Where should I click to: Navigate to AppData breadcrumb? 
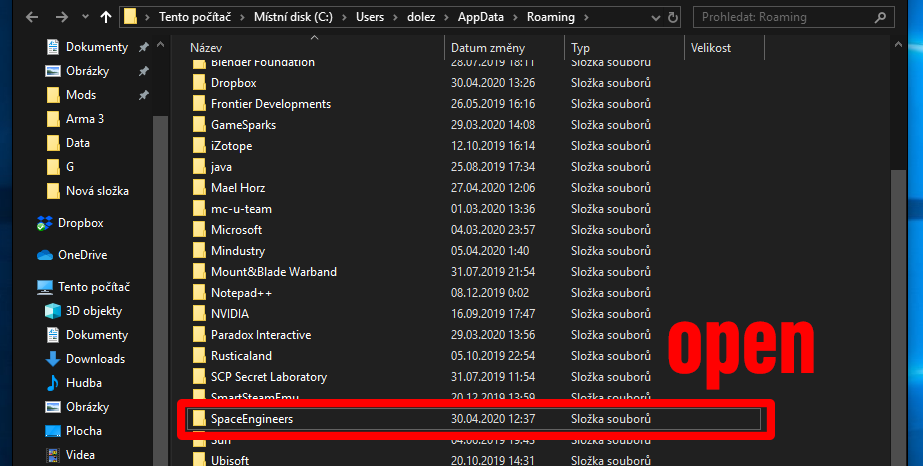click(x=481, y=17)
